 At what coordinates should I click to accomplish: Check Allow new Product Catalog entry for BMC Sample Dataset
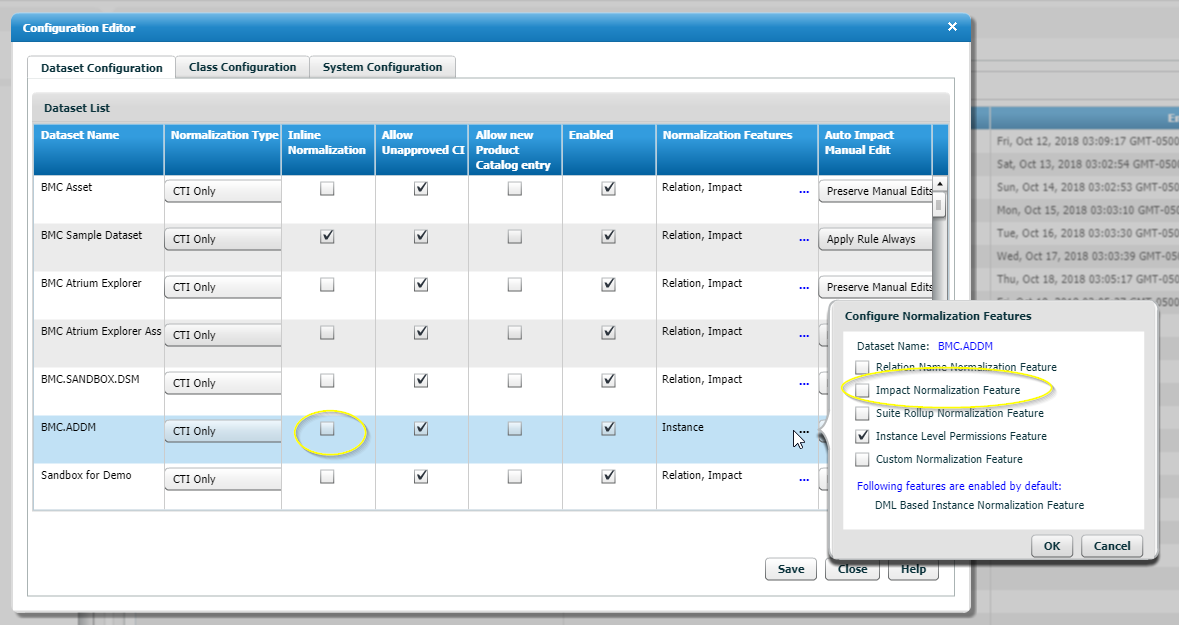pyautogui.click(x=514, y=236)
